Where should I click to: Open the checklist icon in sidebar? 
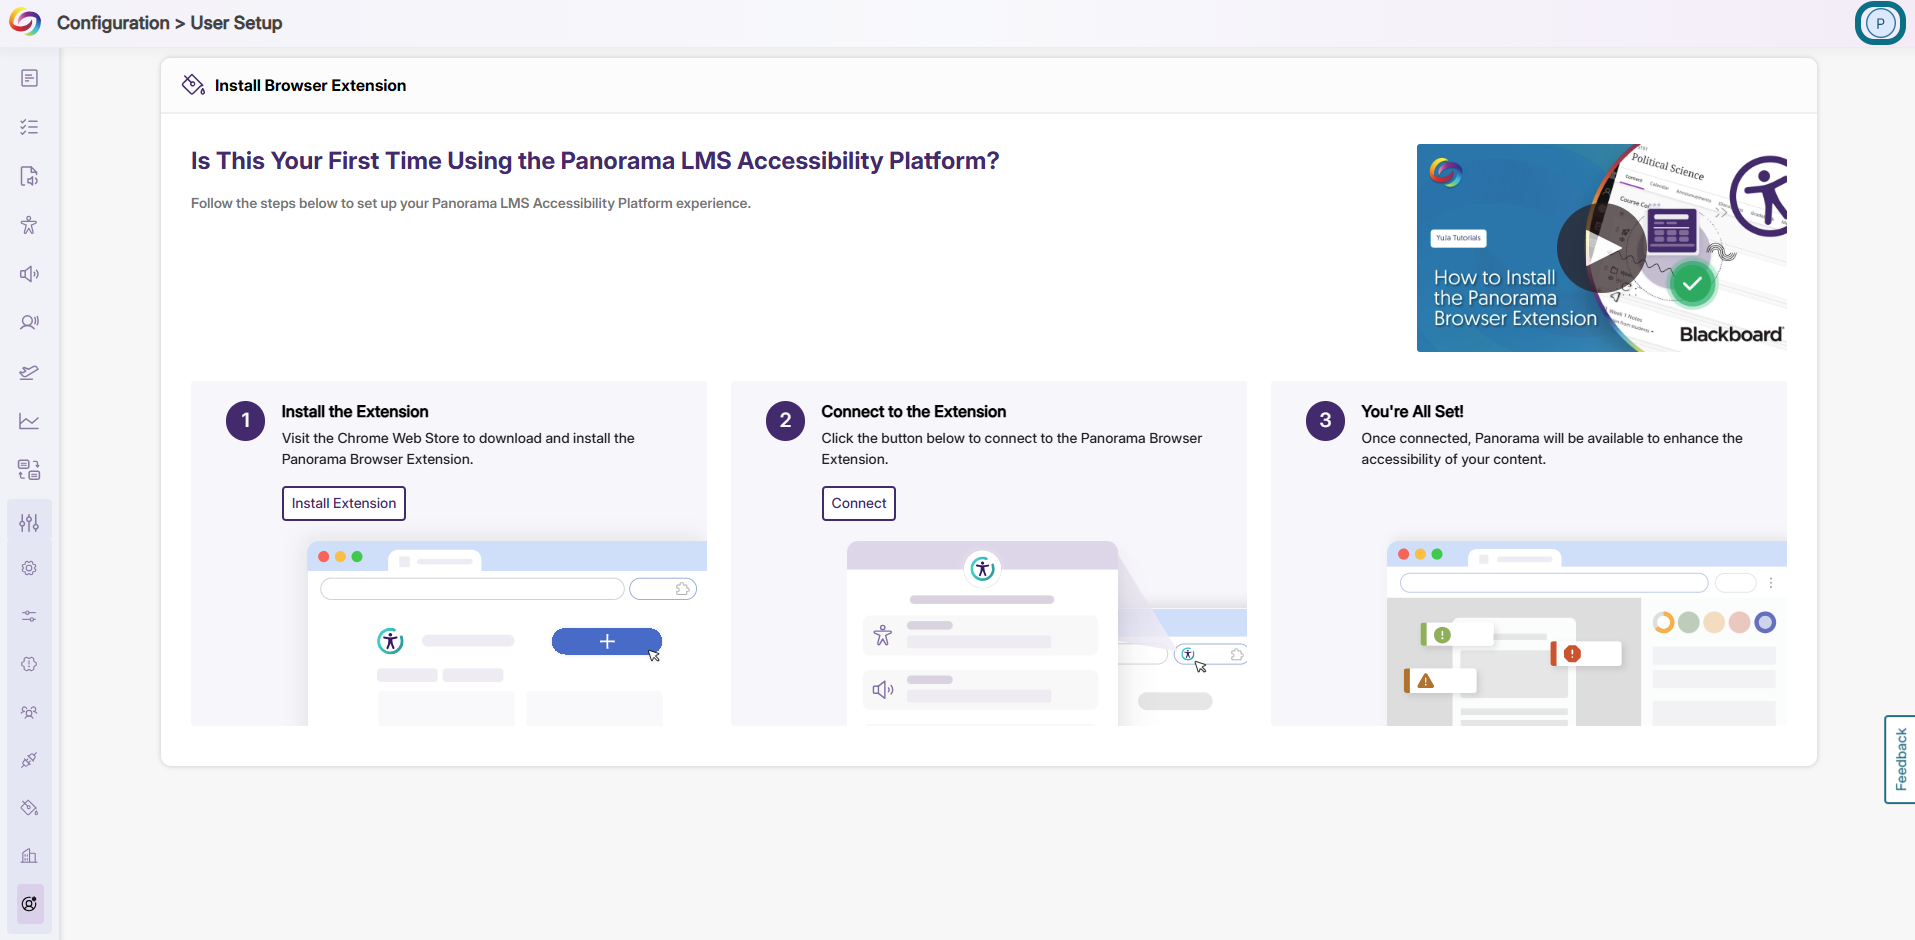pos(29,127)
